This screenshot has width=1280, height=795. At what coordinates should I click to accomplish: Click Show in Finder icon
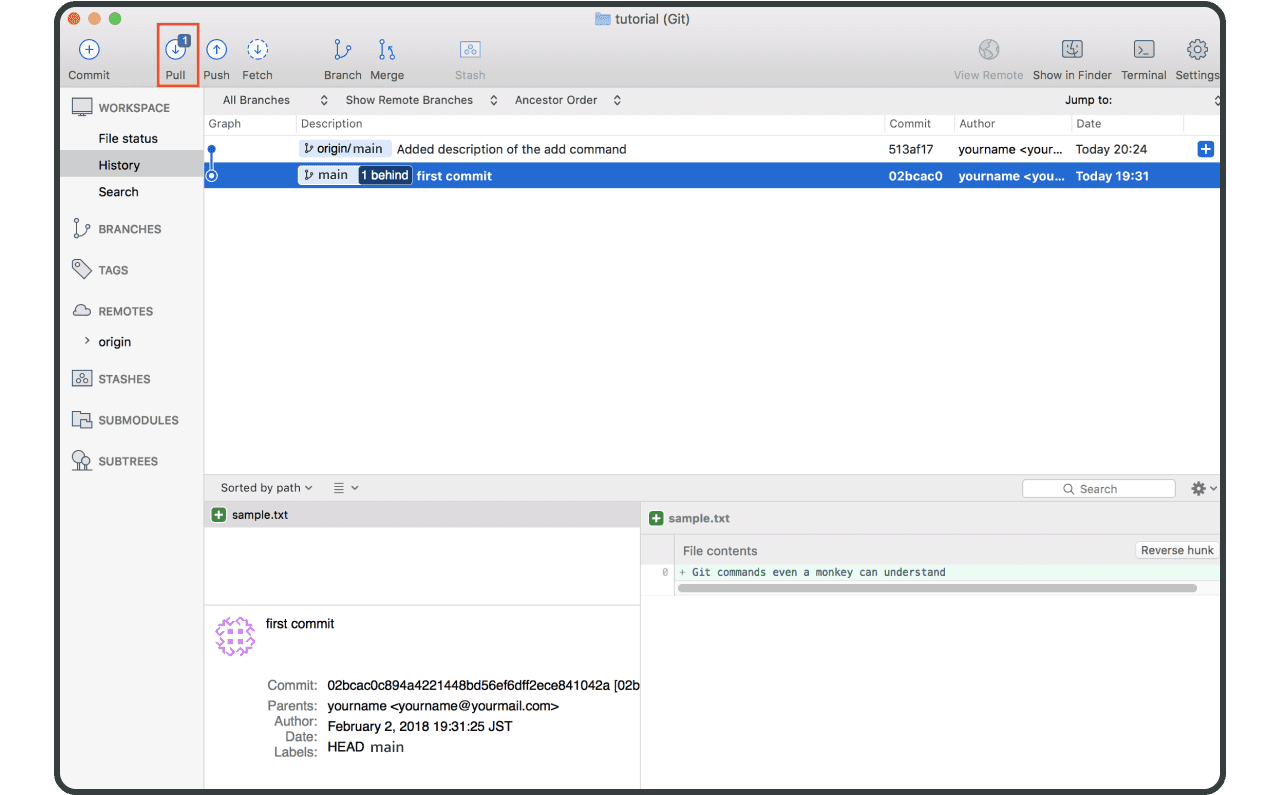click(x=1072, y=49)
